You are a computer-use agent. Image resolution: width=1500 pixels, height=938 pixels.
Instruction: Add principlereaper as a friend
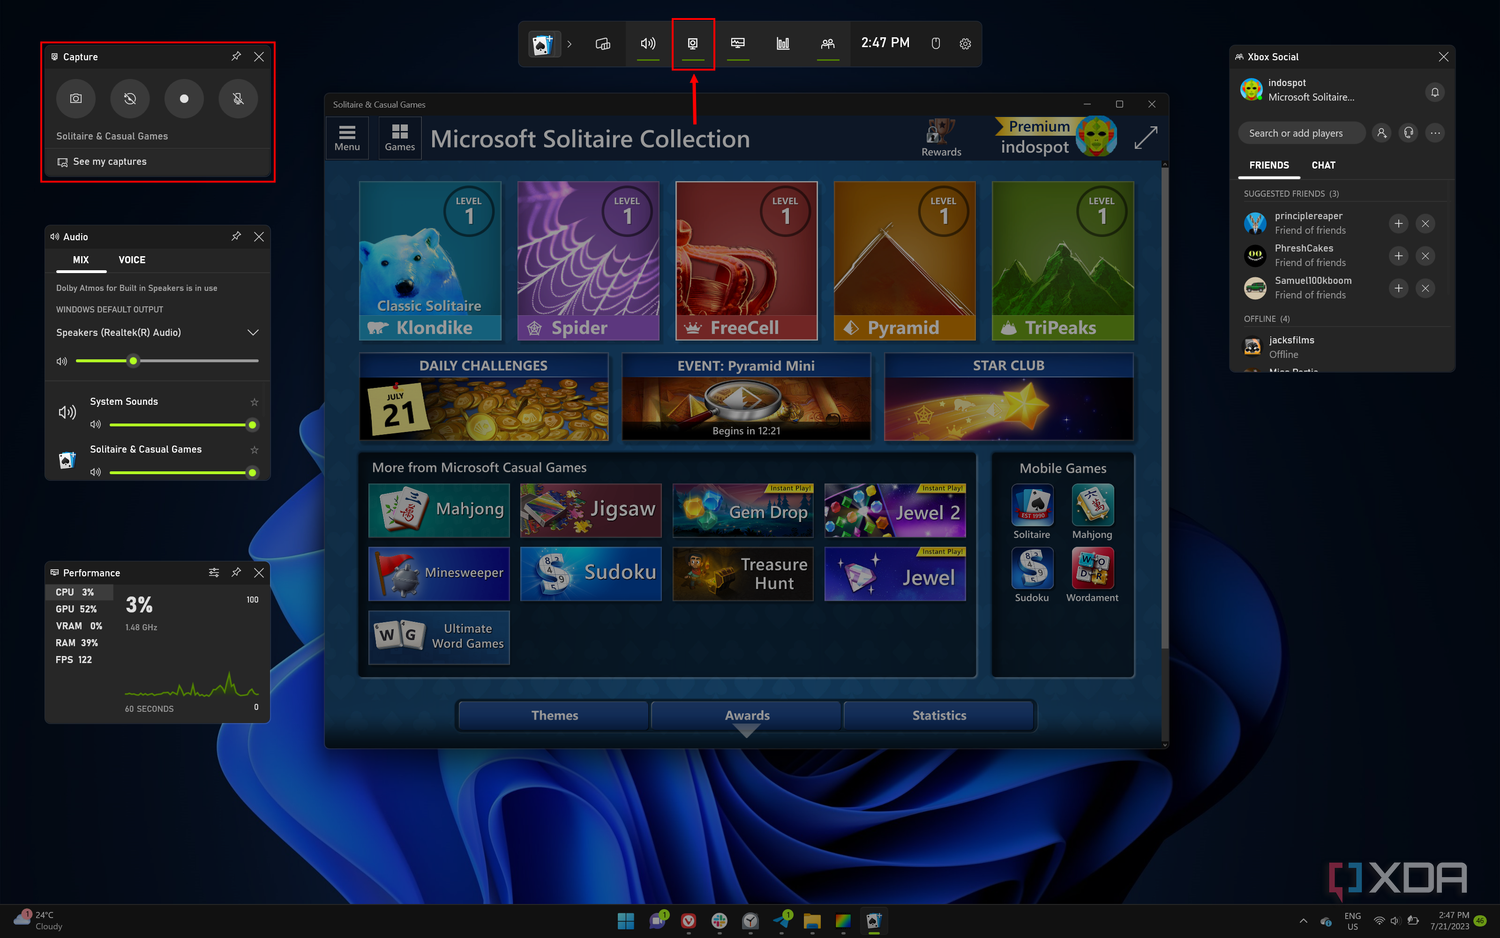click(x=1398, y=224)
